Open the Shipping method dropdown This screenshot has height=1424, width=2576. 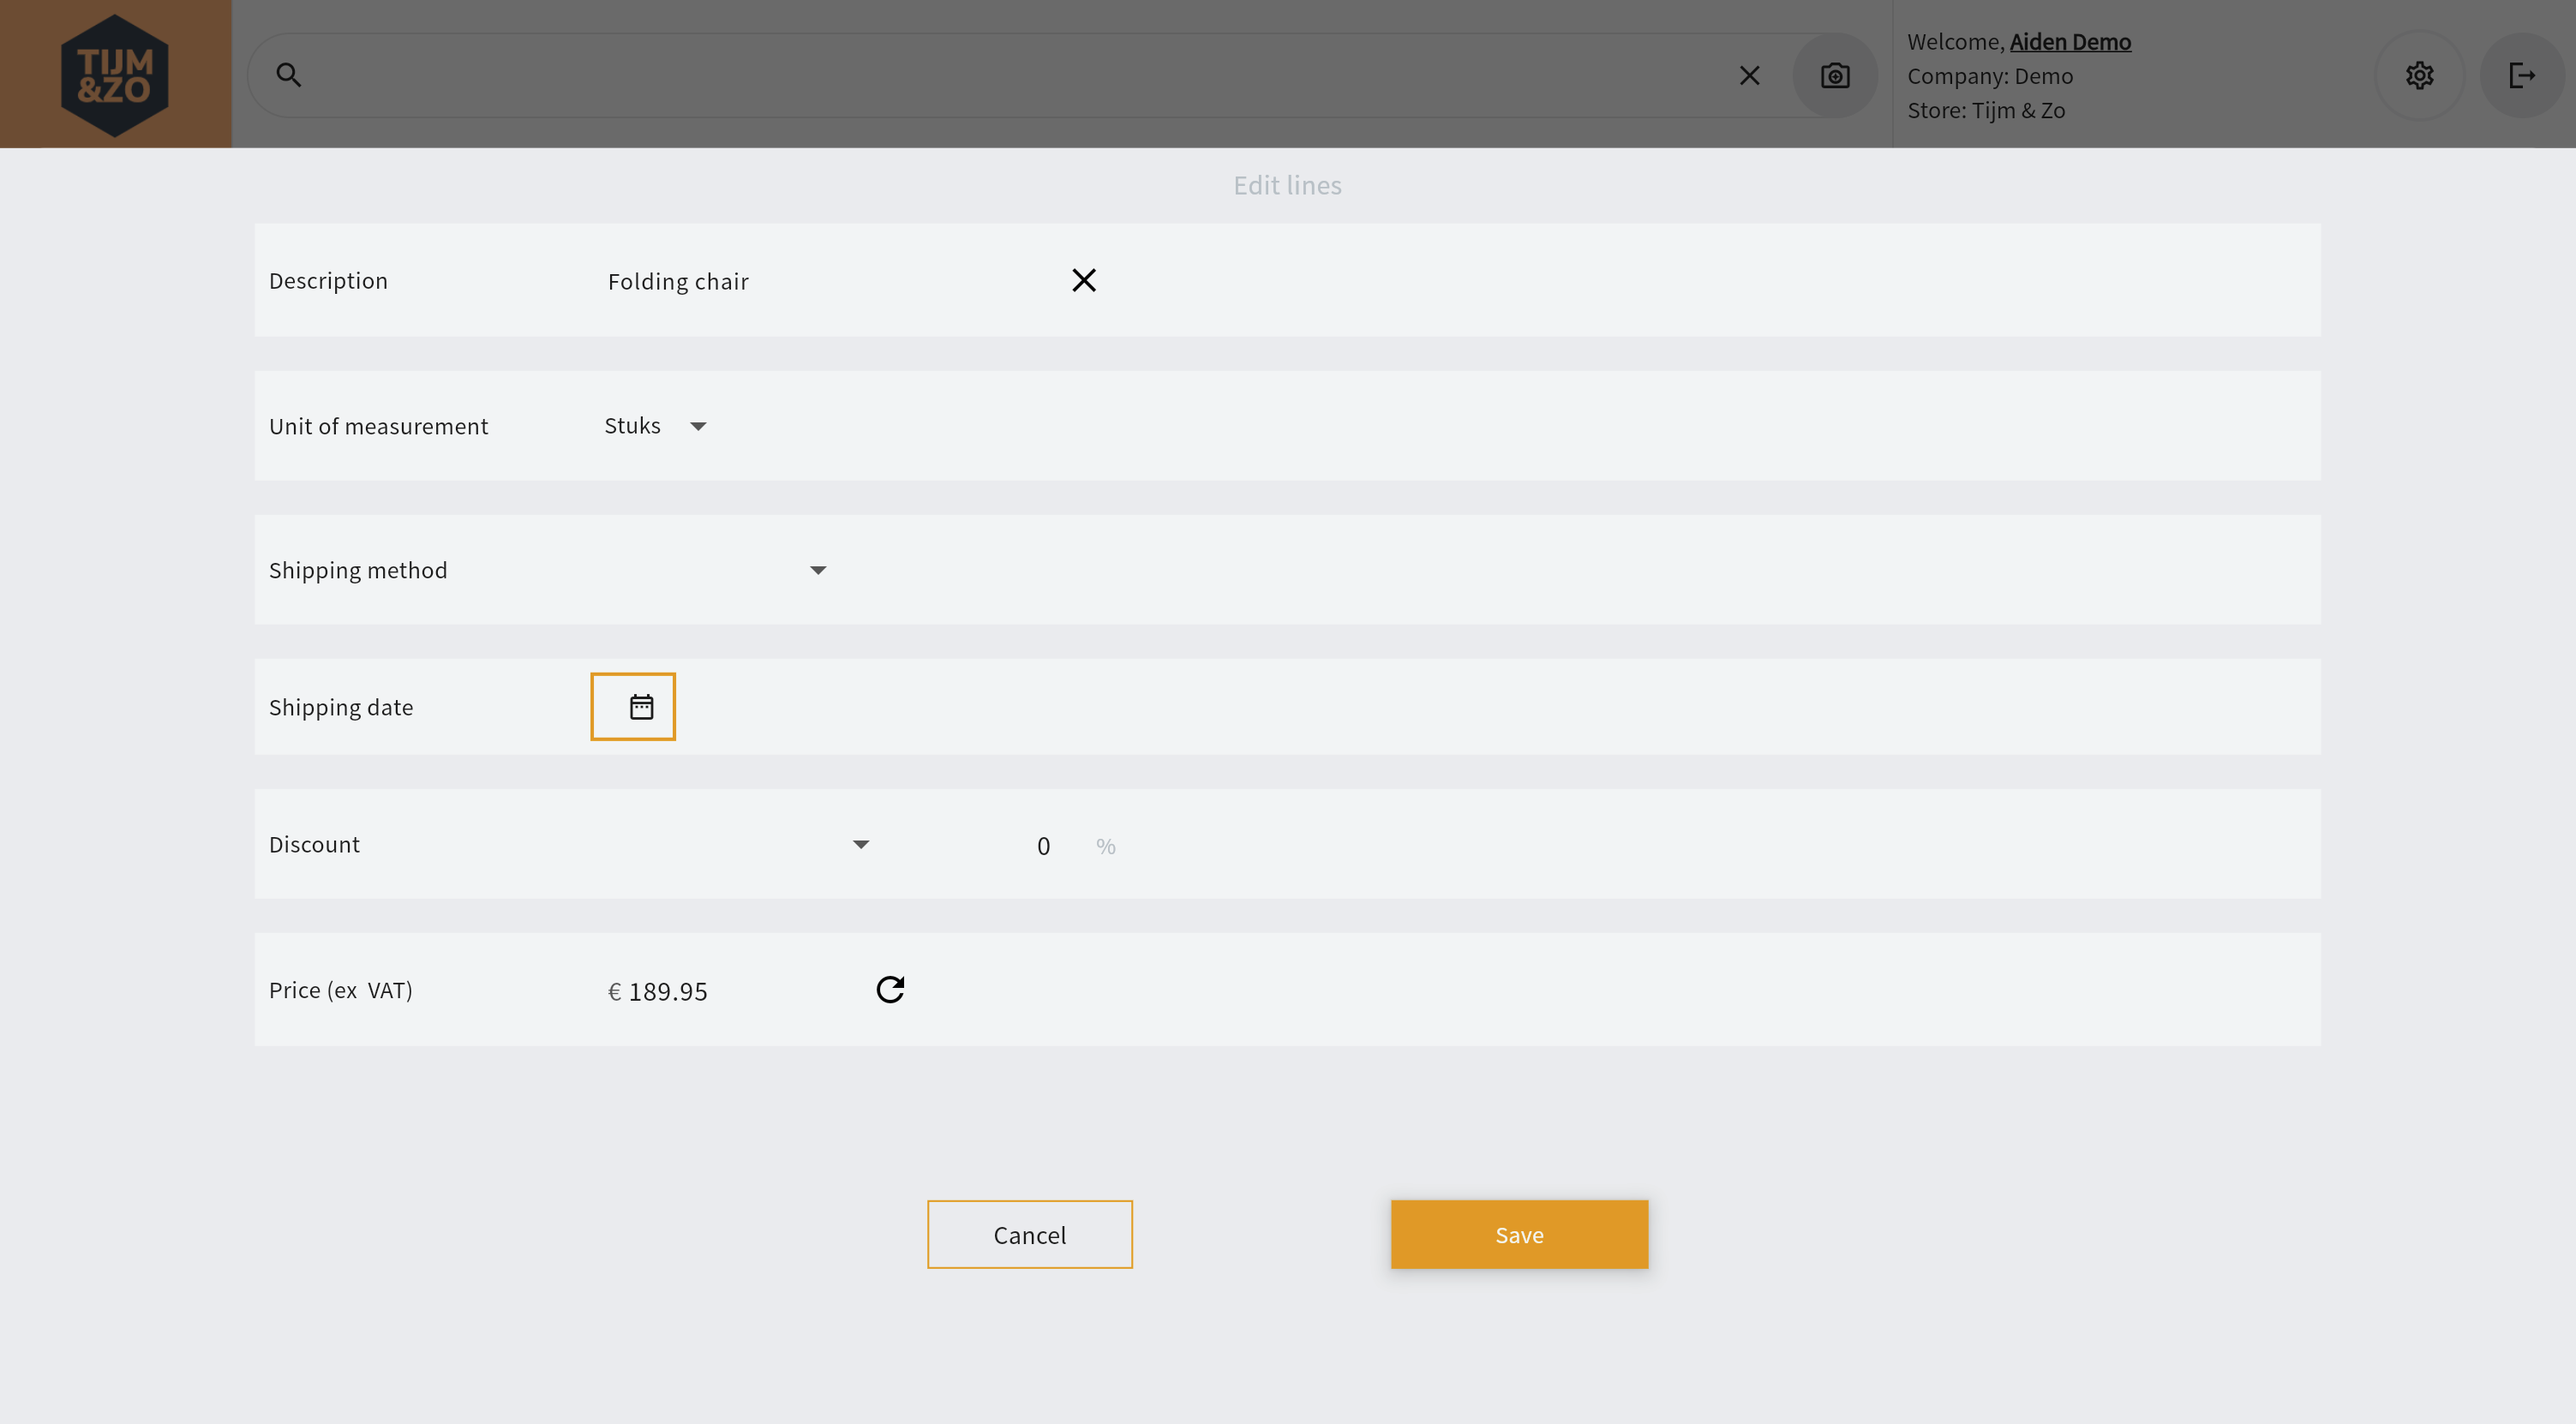[x=817, y=570]
